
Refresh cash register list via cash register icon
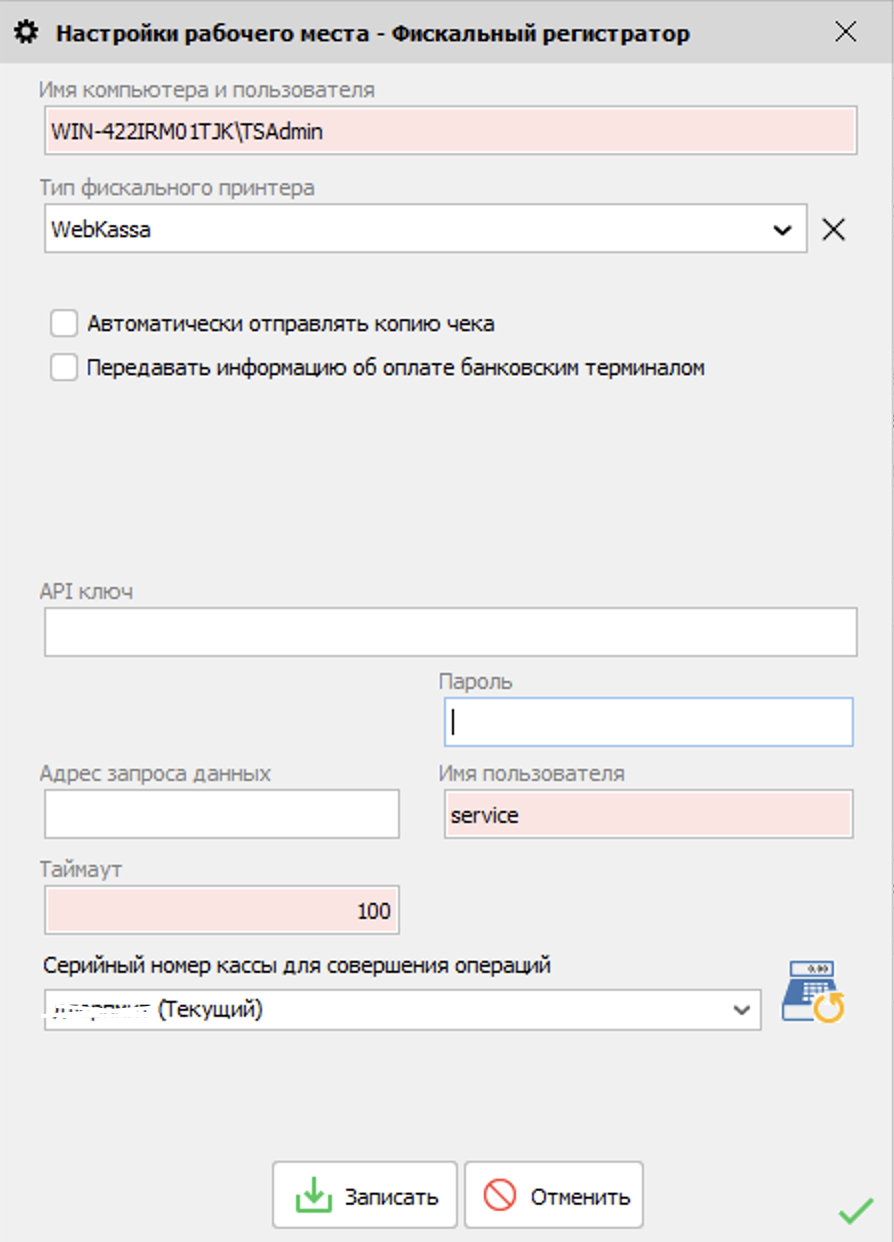[811, 994]
